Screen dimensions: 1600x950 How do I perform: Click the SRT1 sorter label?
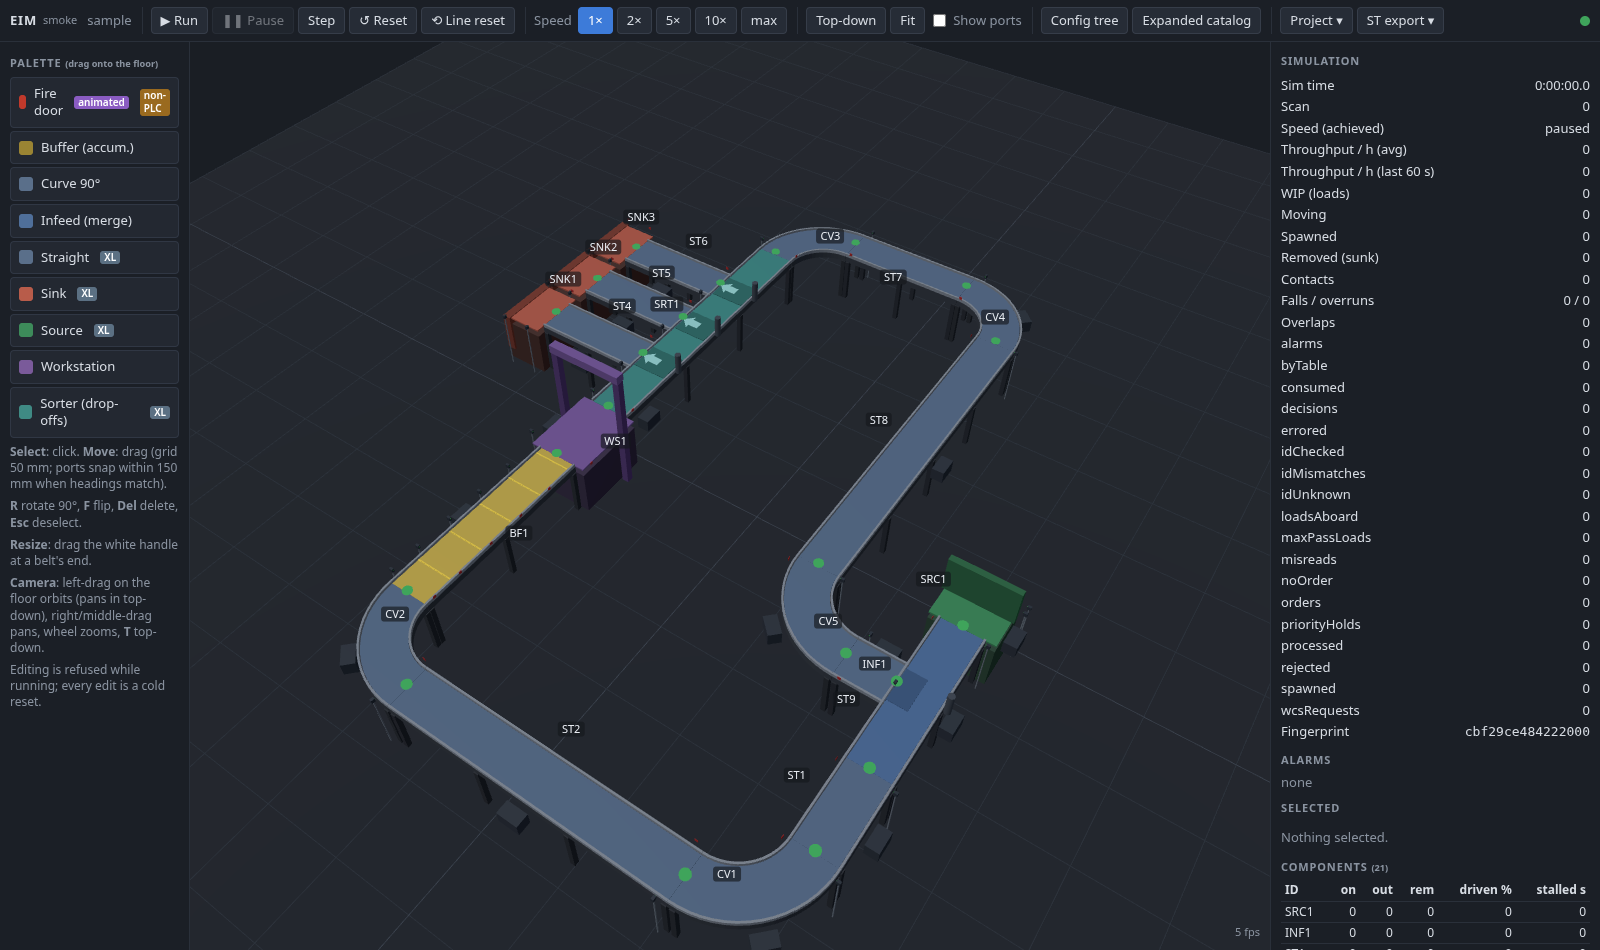tap(666, 304)
